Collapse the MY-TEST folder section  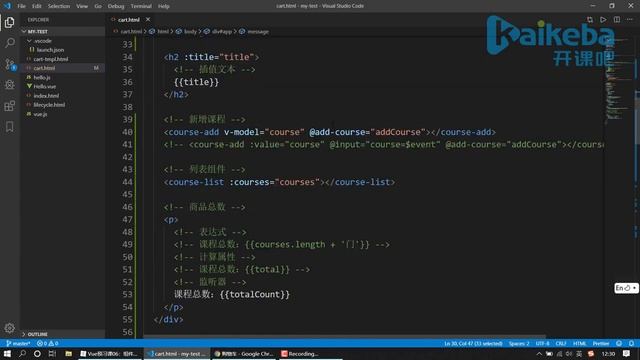[x=62, y=31]
